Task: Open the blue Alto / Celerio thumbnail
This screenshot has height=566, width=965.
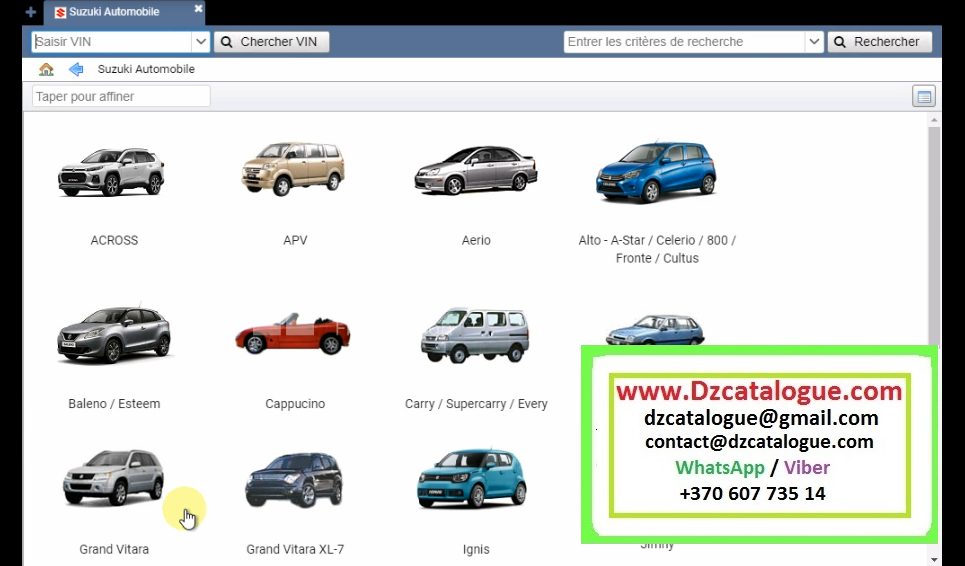Action: point(656,172)
